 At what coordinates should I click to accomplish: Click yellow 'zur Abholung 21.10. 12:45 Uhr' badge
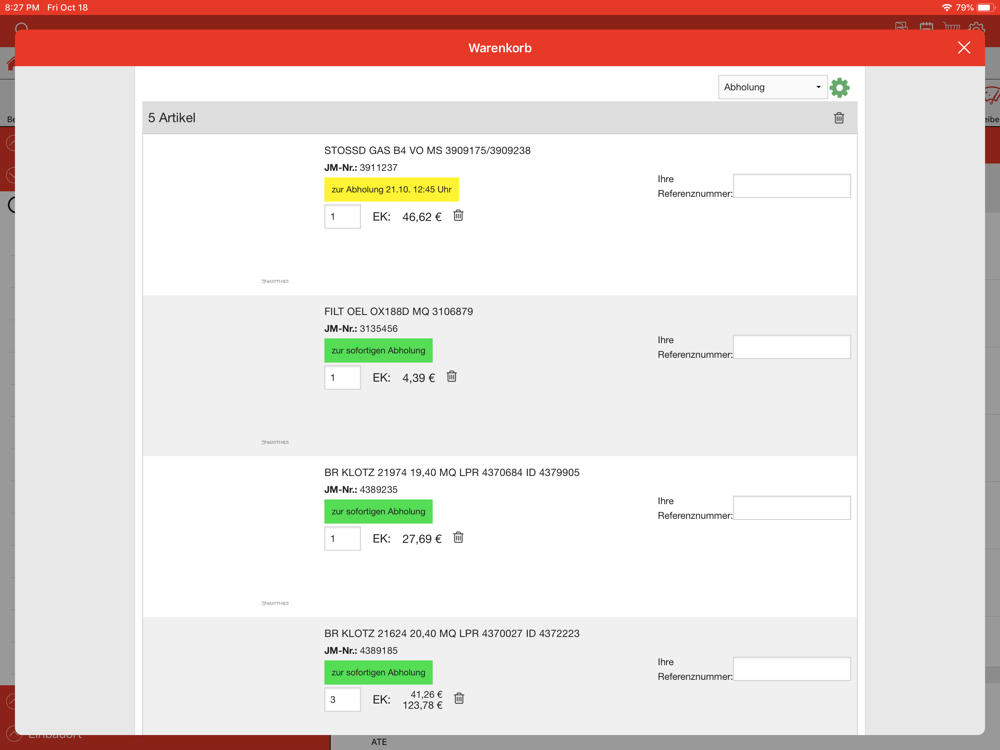pyautogui.click(x=392, y=189)
